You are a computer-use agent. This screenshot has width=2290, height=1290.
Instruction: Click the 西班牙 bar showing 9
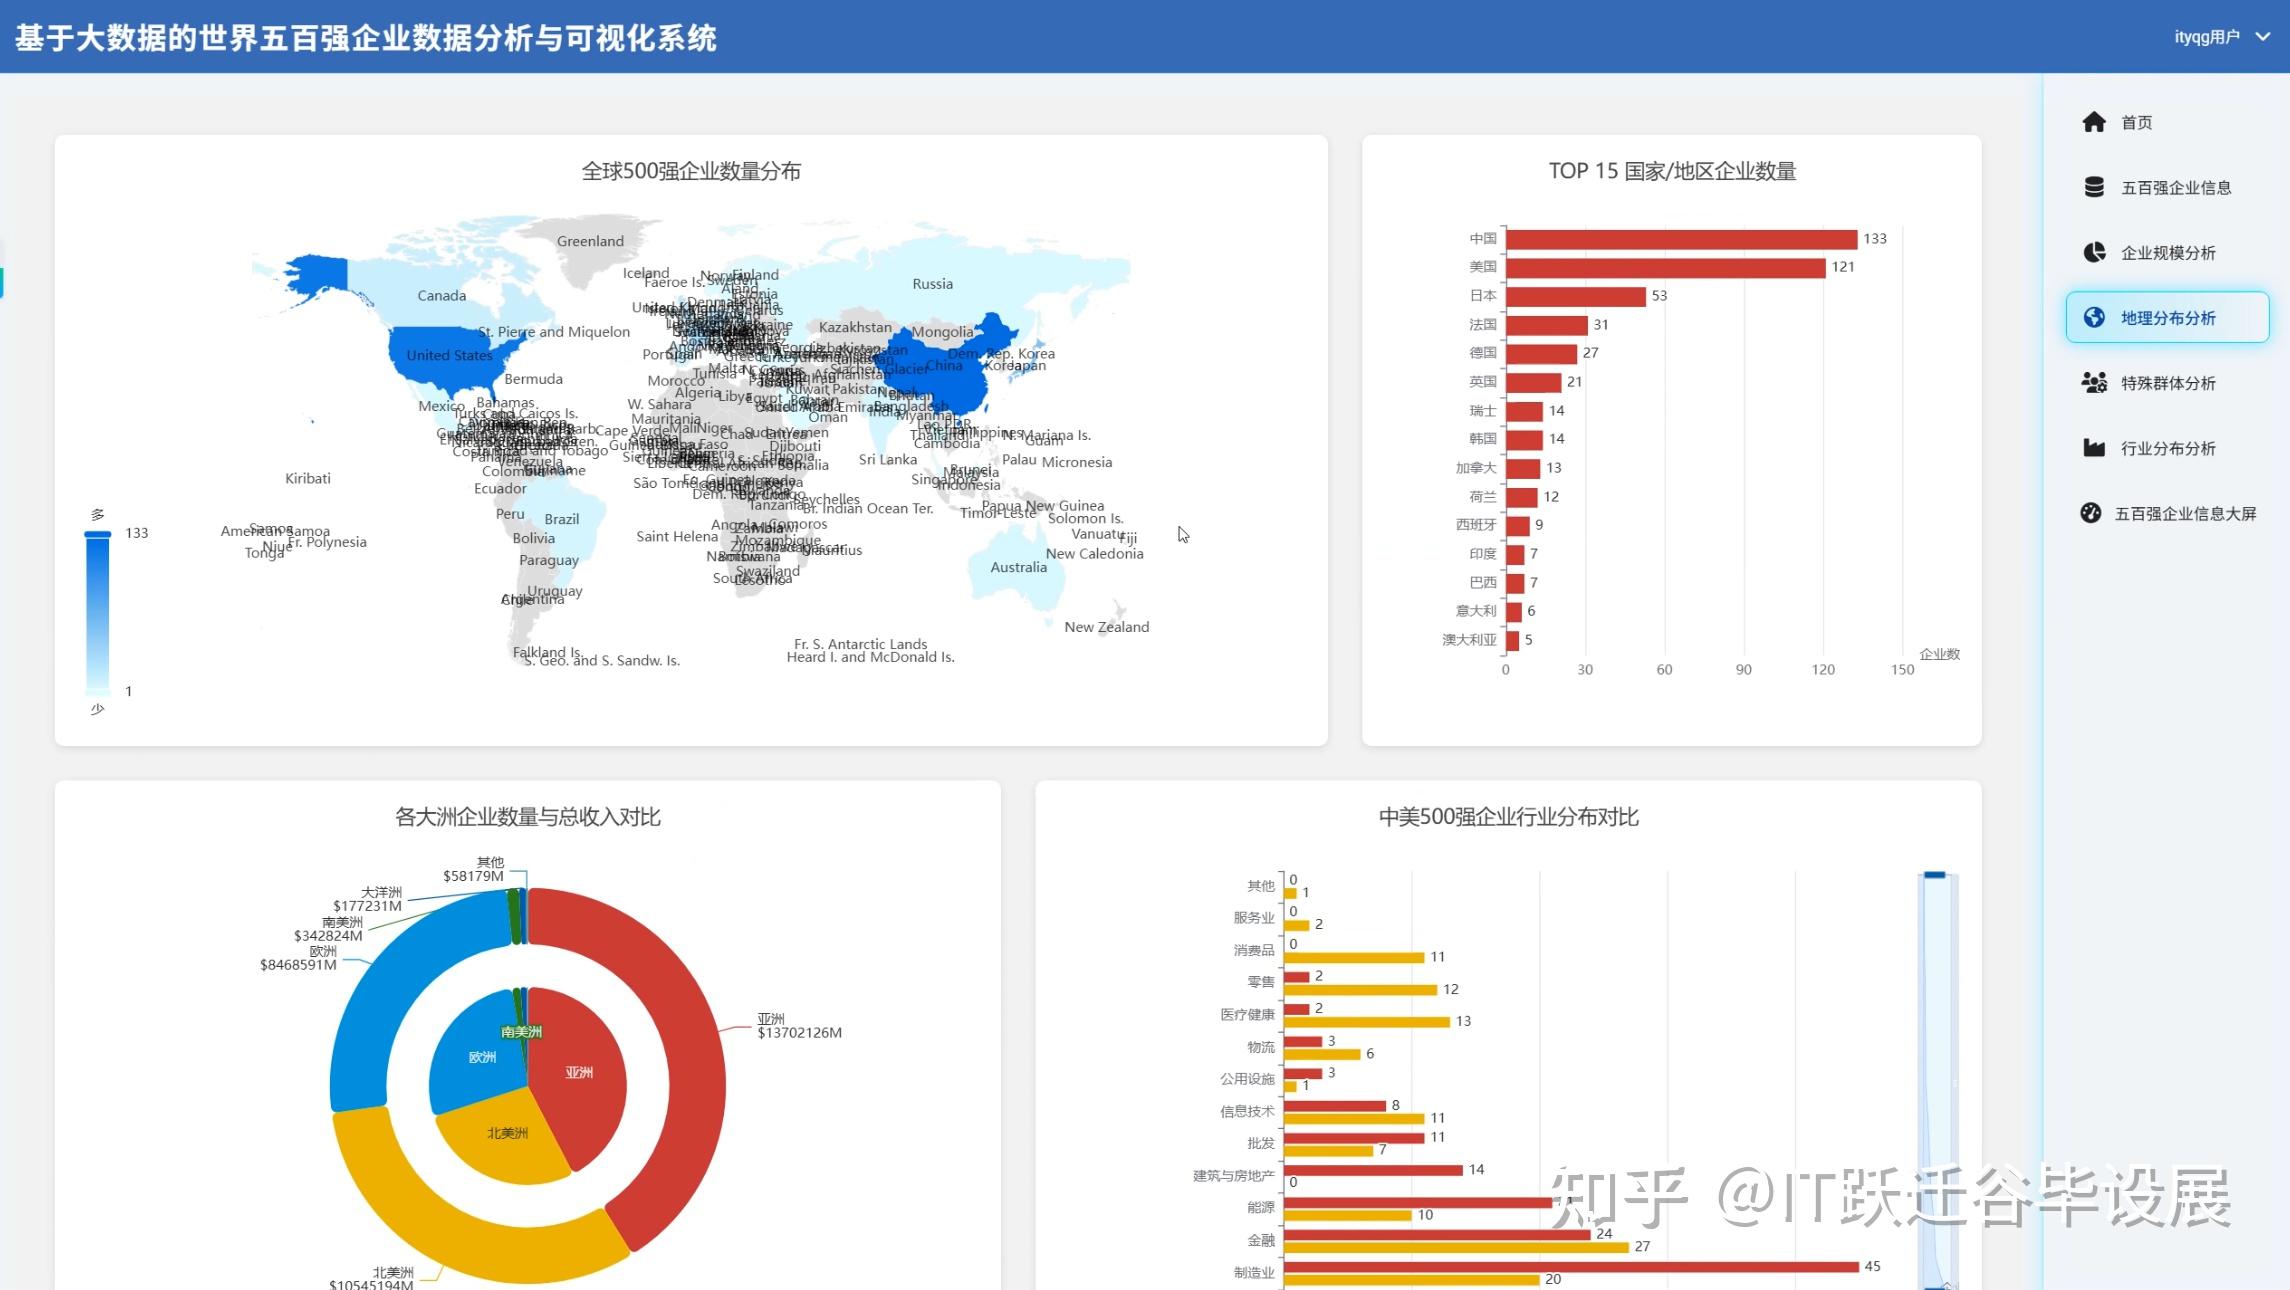click(1518, 525)
